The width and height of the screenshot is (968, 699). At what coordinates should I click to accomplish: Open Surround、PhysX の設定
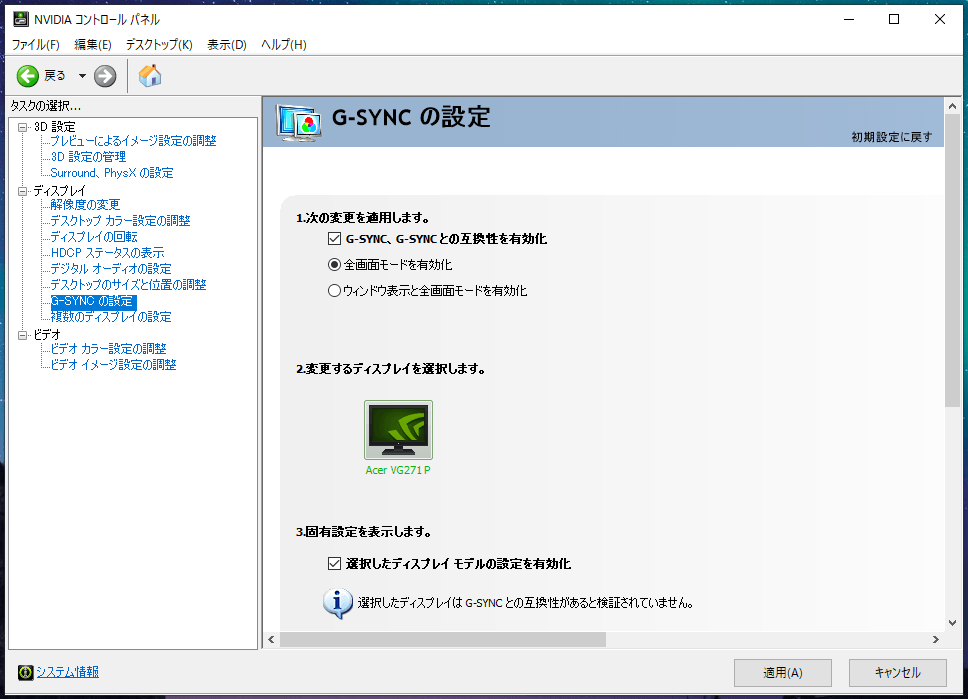click(x=112, y=173)
